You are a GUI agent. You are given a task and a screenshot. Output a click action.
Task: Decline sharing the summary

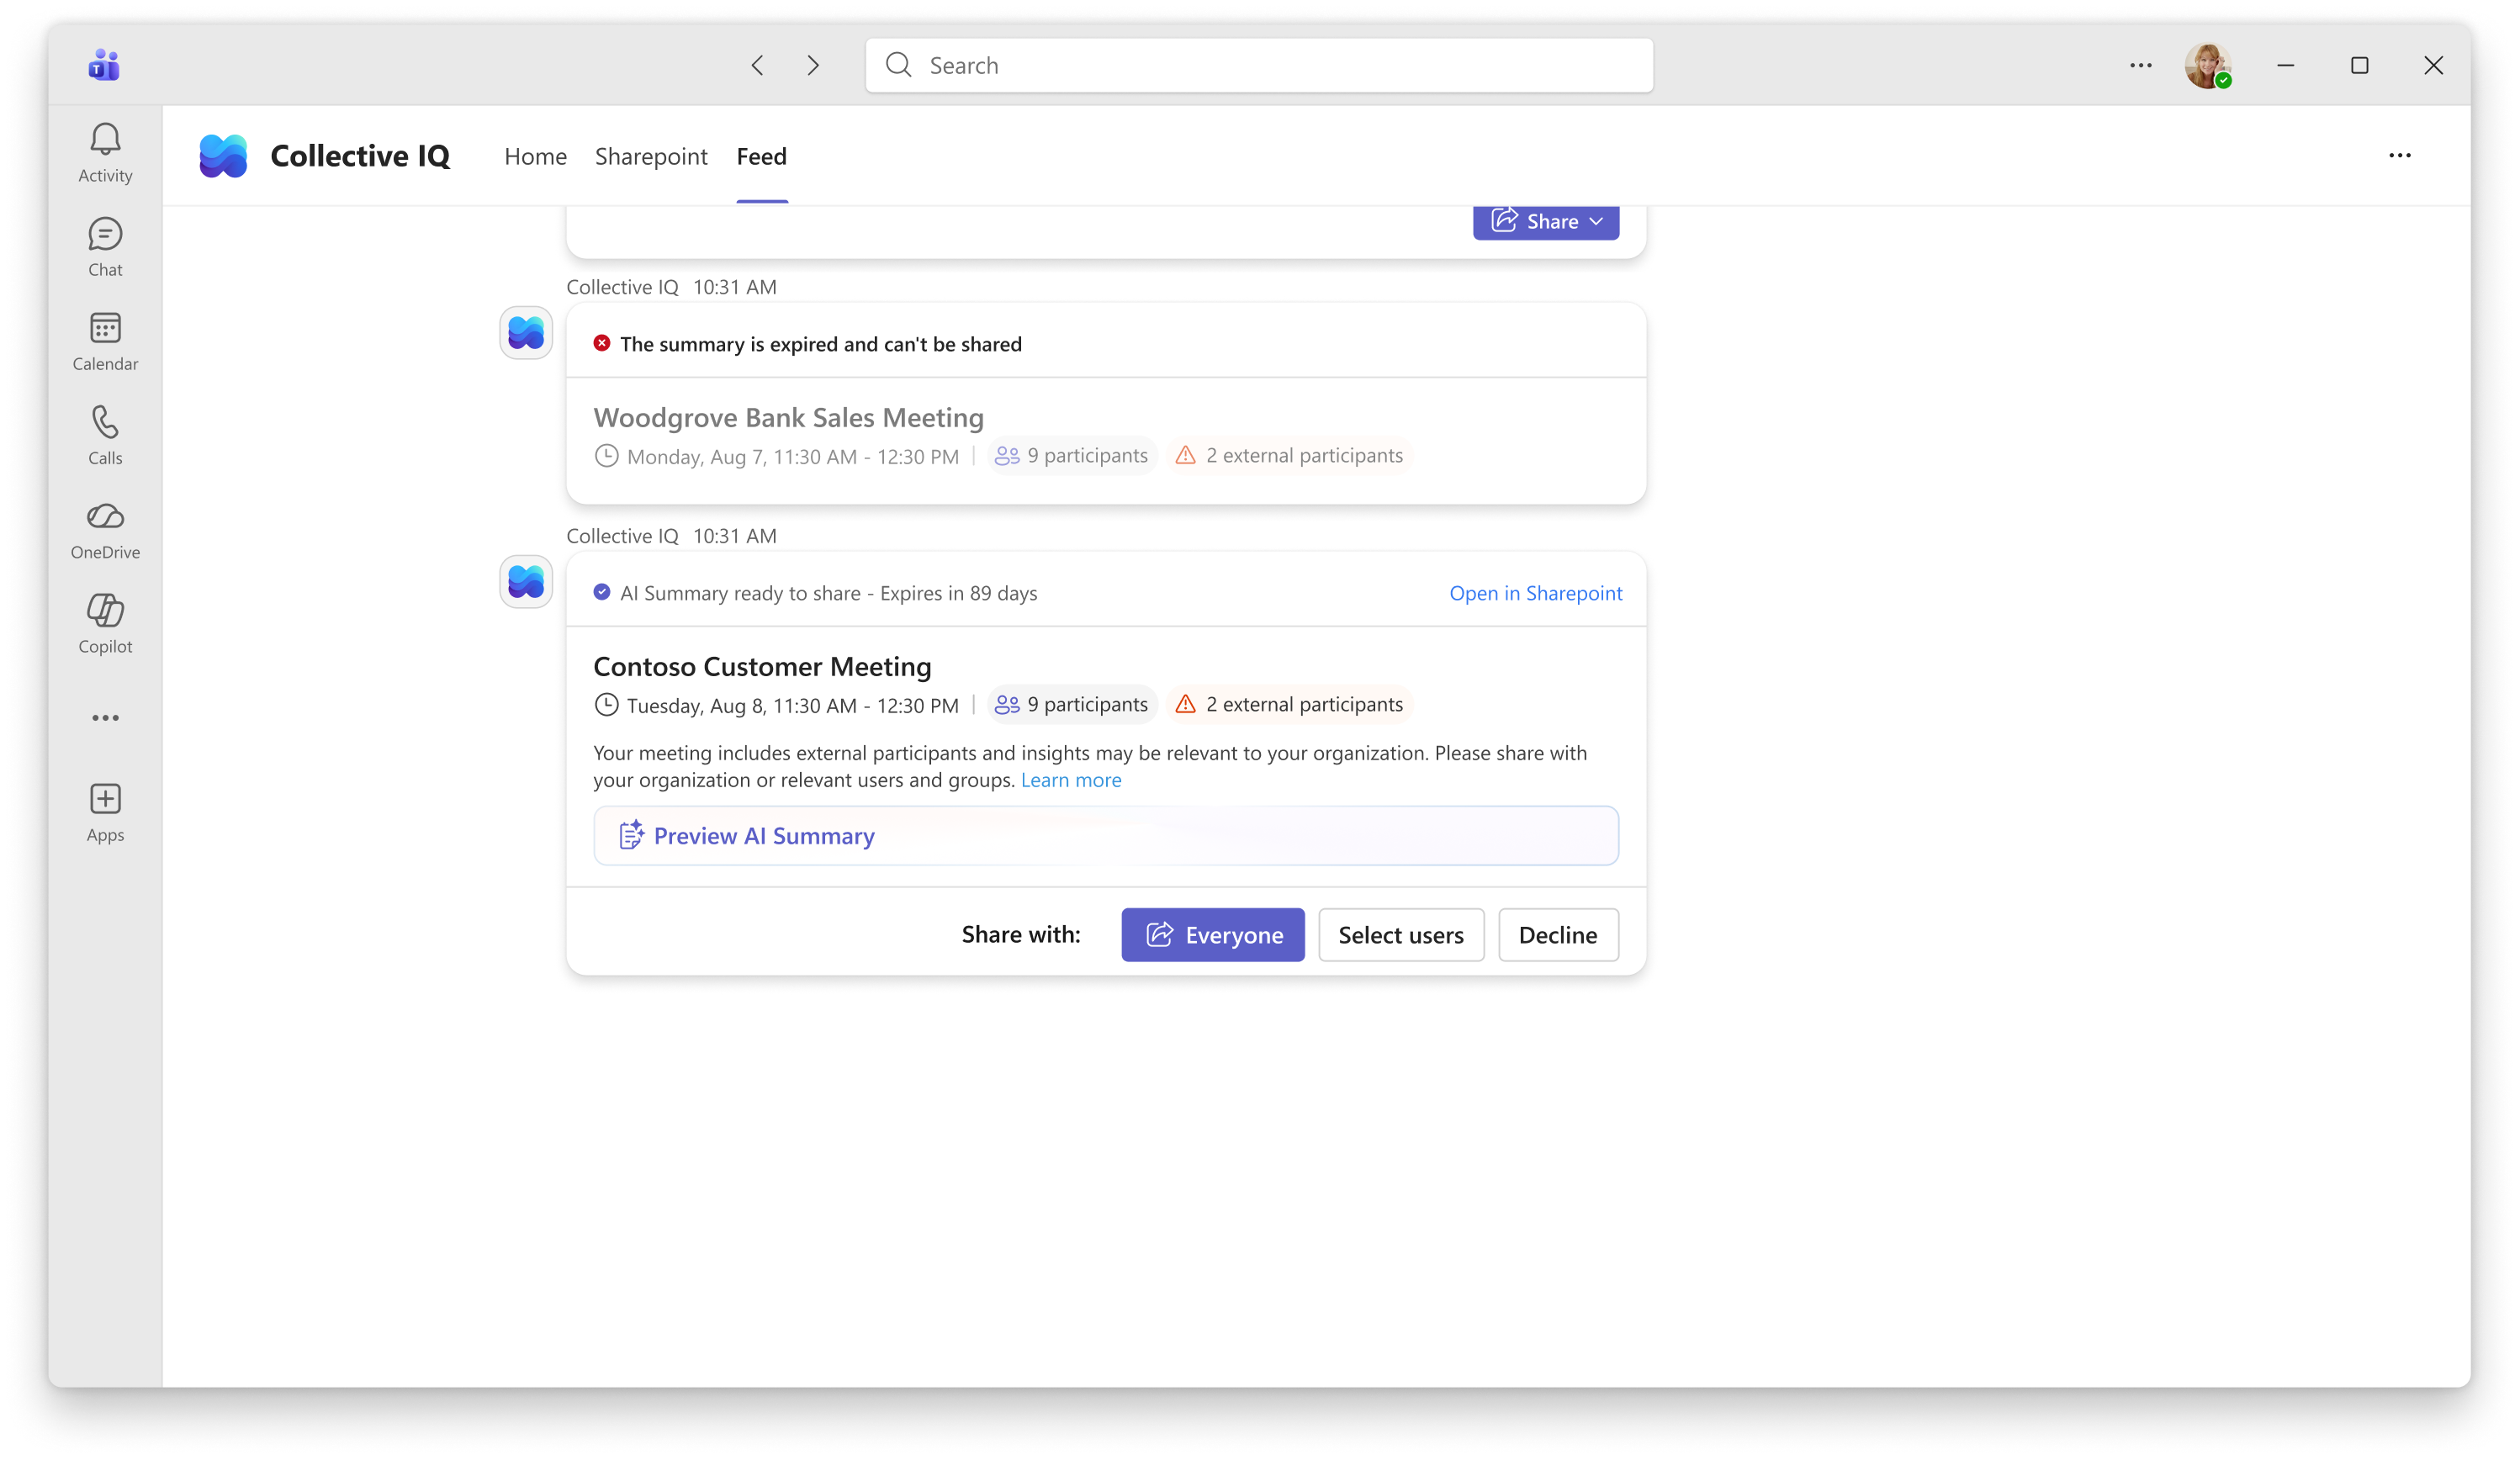point(1558,934)
